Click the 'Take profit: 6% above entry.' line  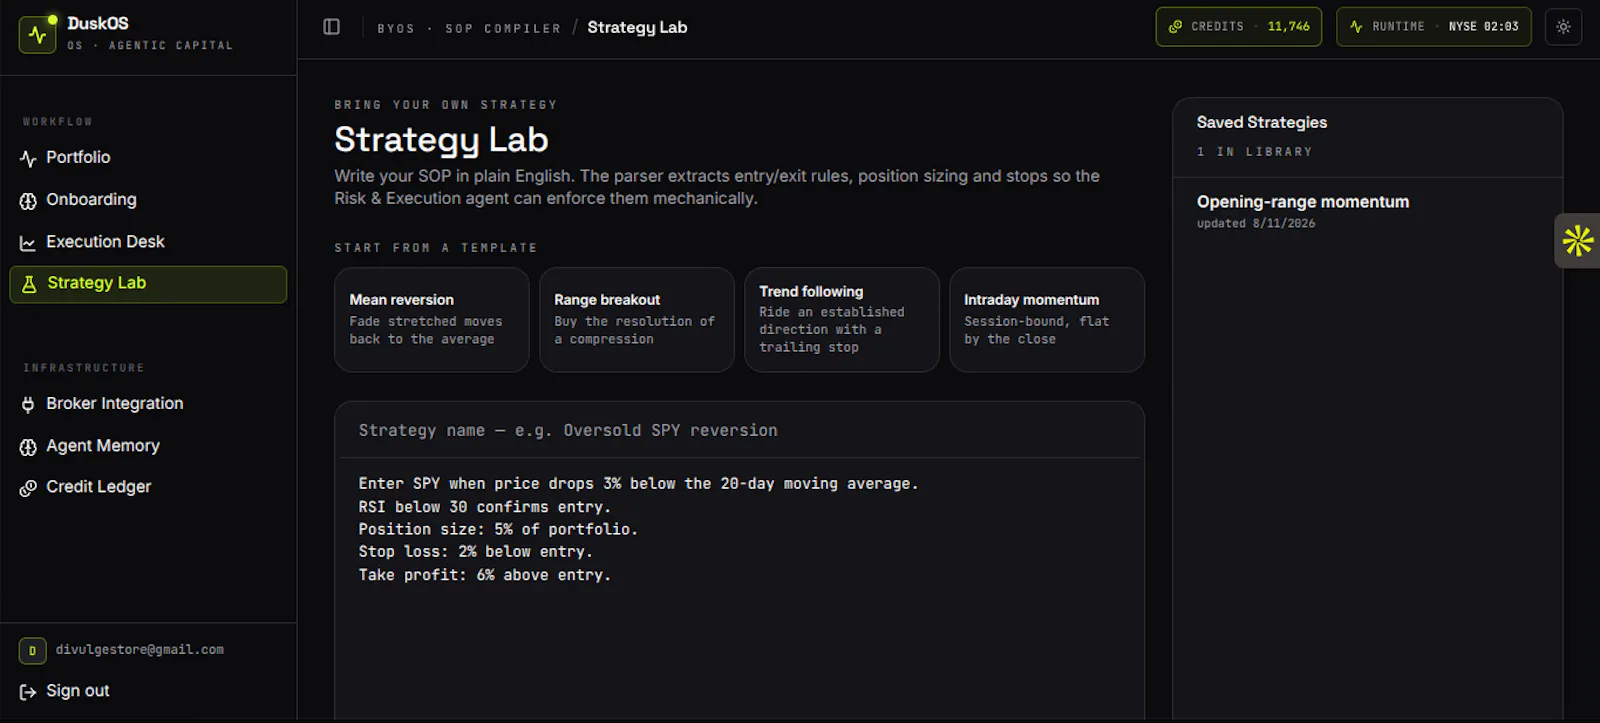pyautogui.click(x=485, y=575)
